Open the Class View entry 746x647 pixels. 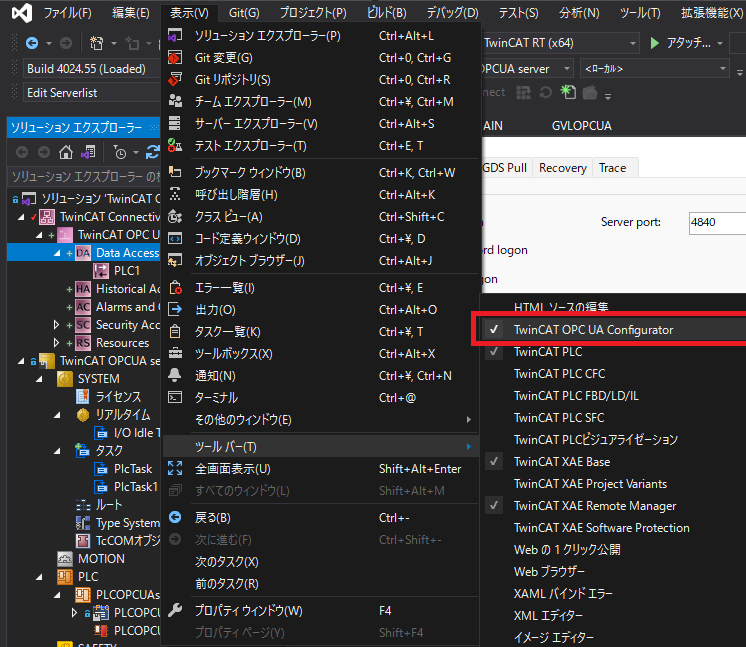[x=320, y=217]
